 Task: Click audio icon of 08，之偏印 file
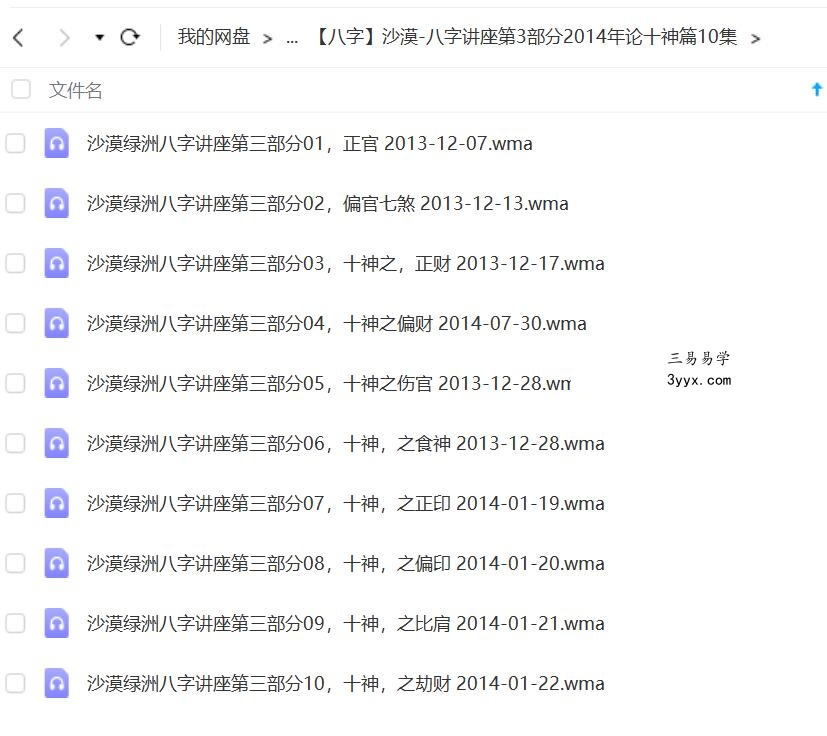tap(56, 563)
